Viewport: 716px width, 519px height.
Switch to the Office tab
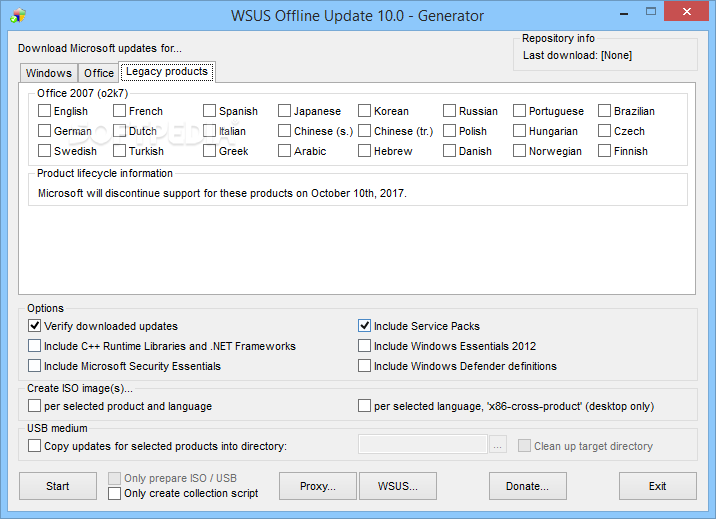[99, 73]
